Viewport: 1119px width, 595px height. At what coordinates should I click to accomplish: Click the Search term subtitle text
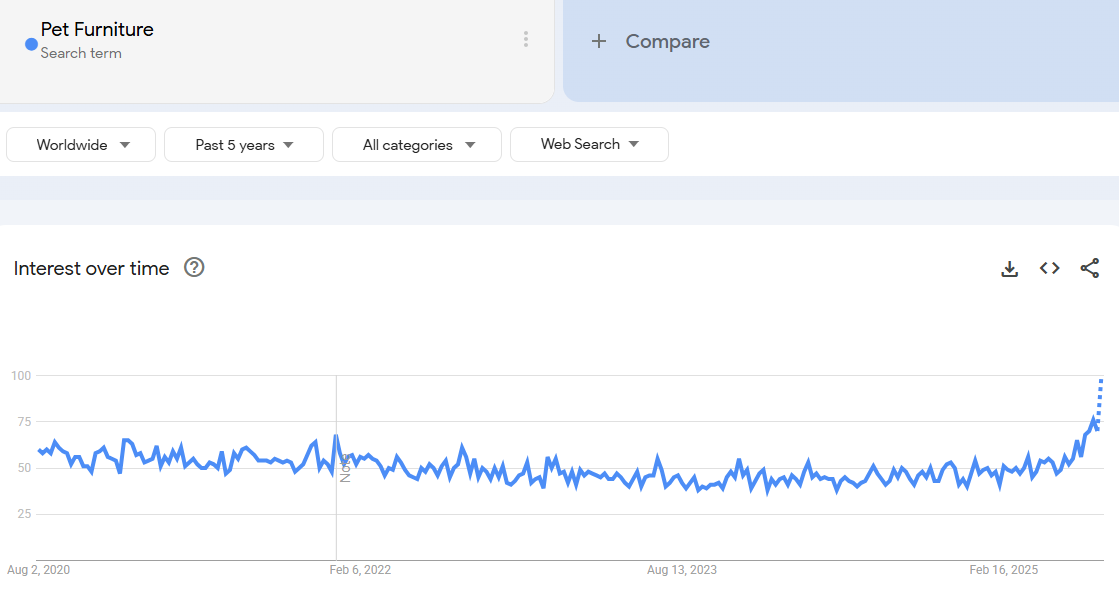click(81, 53)
